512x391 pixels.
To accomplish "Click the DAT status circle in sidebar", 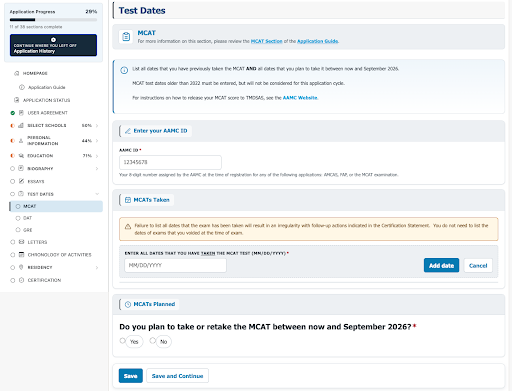I will [18, 218].
